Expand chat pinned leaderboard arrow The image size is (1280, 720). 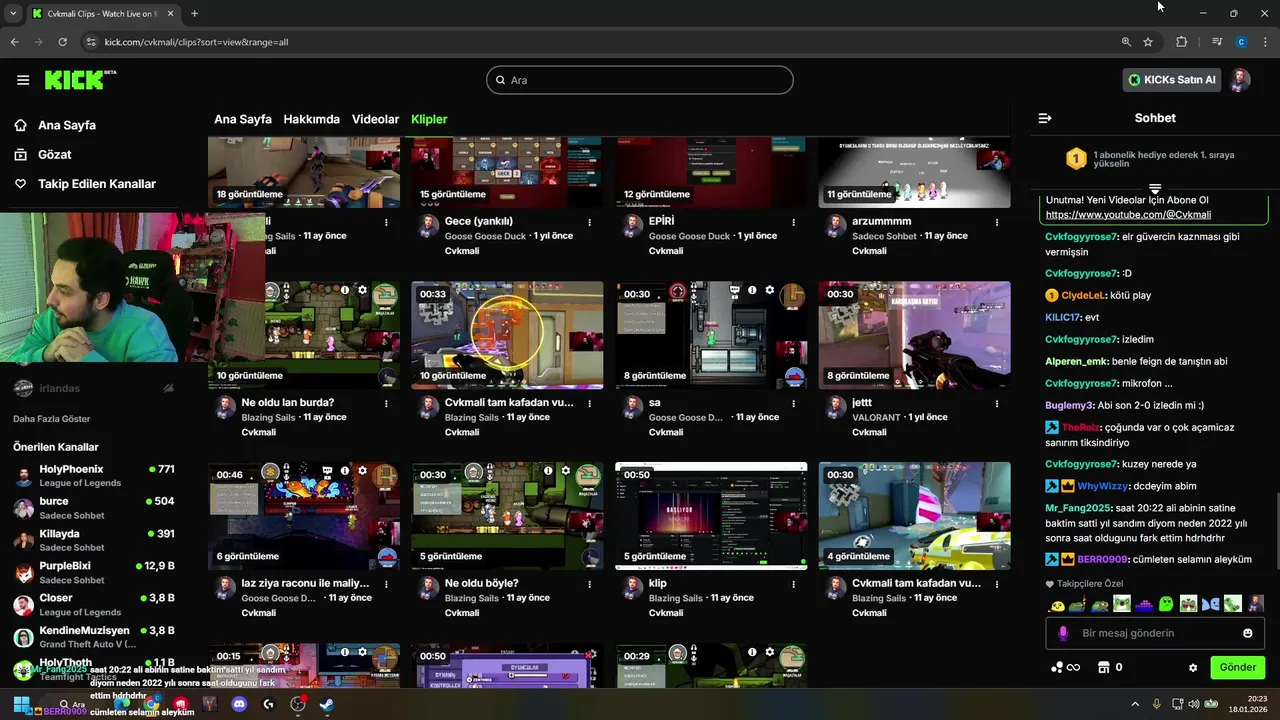[1155, 188]
